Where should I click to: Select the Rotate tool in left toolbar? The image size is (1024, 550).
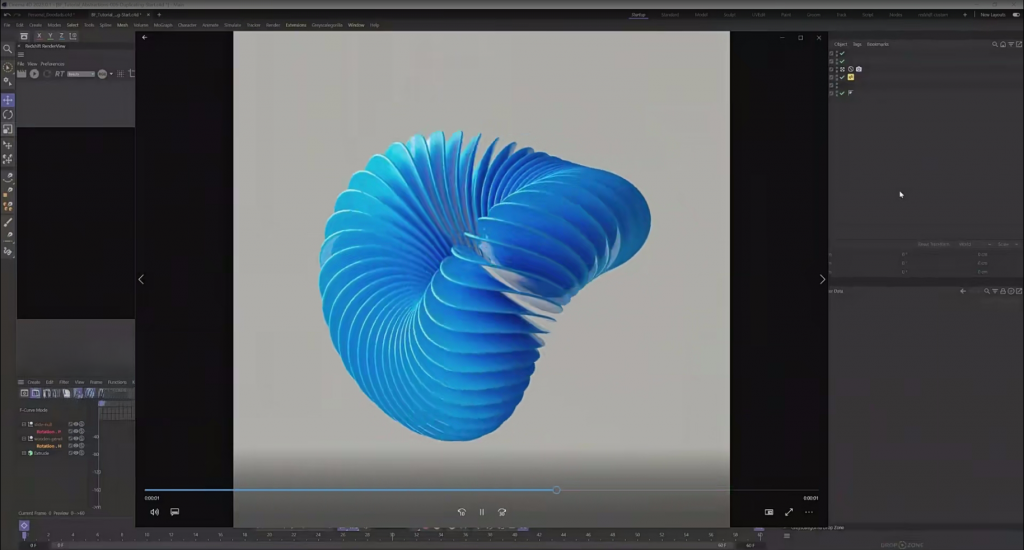click(8, 114)
